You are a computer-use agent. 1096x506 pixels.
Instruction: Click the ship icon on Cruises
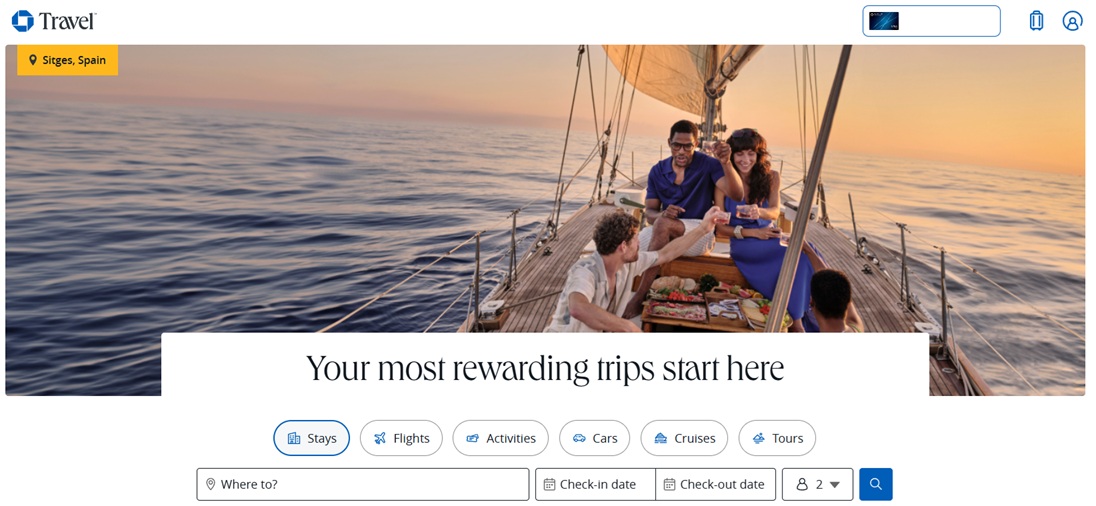point(661,438)
